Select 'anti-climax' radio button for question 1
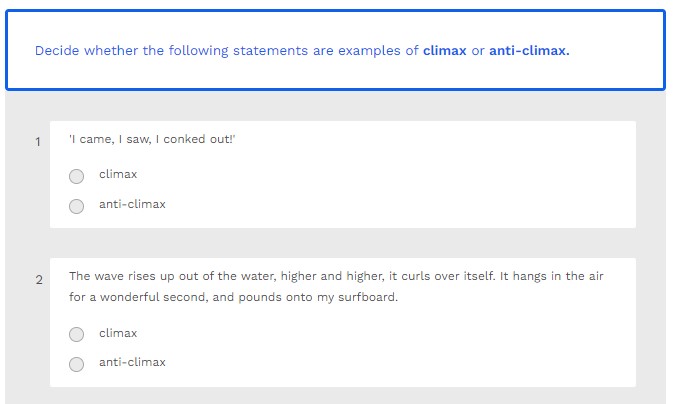 click(77, 206)
